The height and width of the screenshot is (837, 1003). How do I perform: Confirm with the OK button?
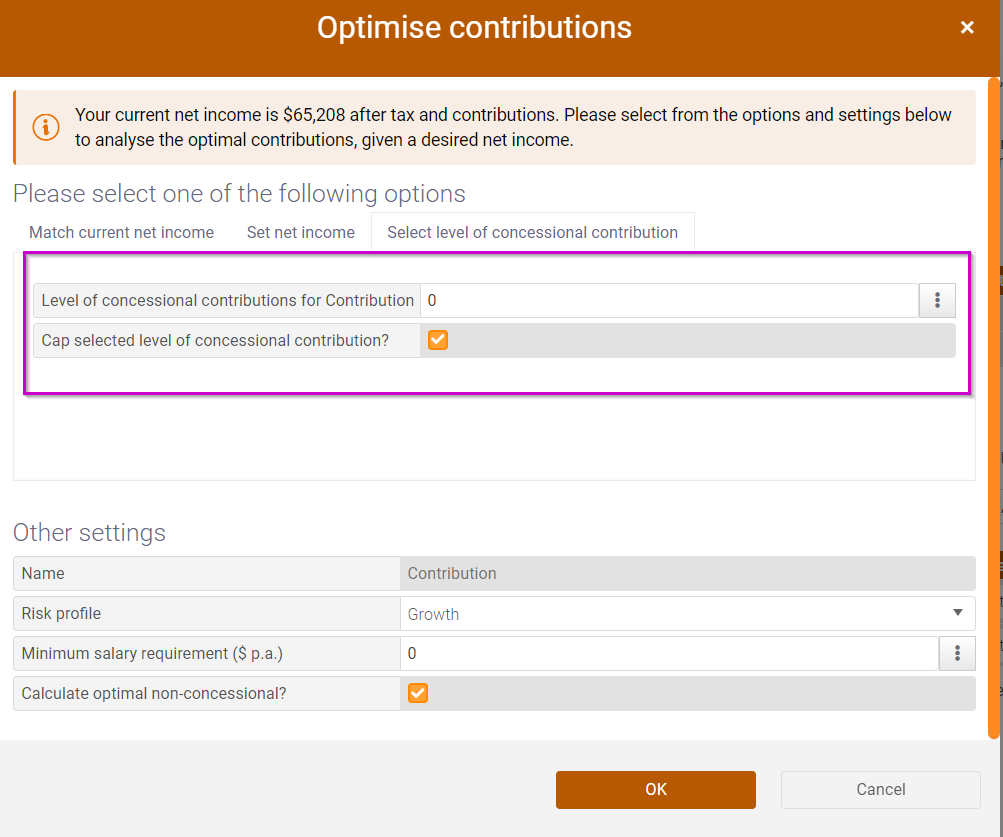655,789
